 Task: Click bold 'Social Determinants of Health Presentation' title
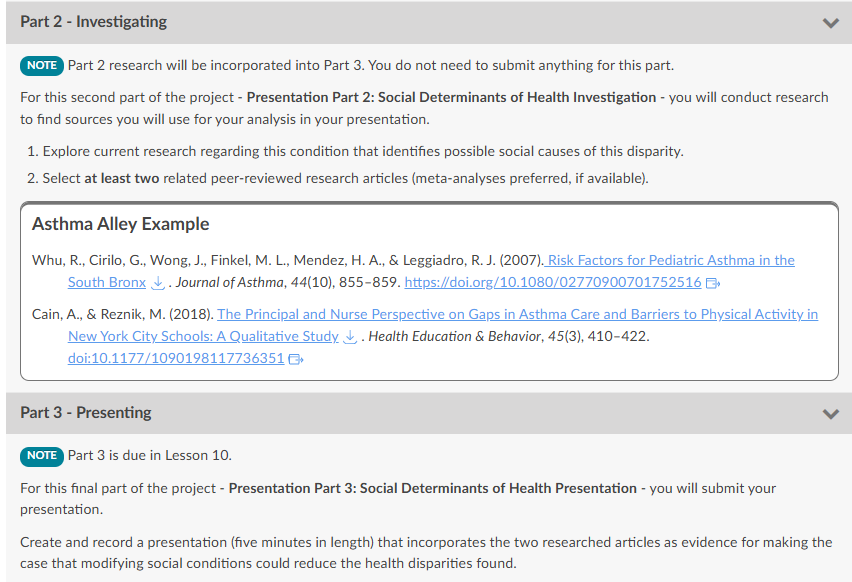pyautogui.click(x=432, y=488)
